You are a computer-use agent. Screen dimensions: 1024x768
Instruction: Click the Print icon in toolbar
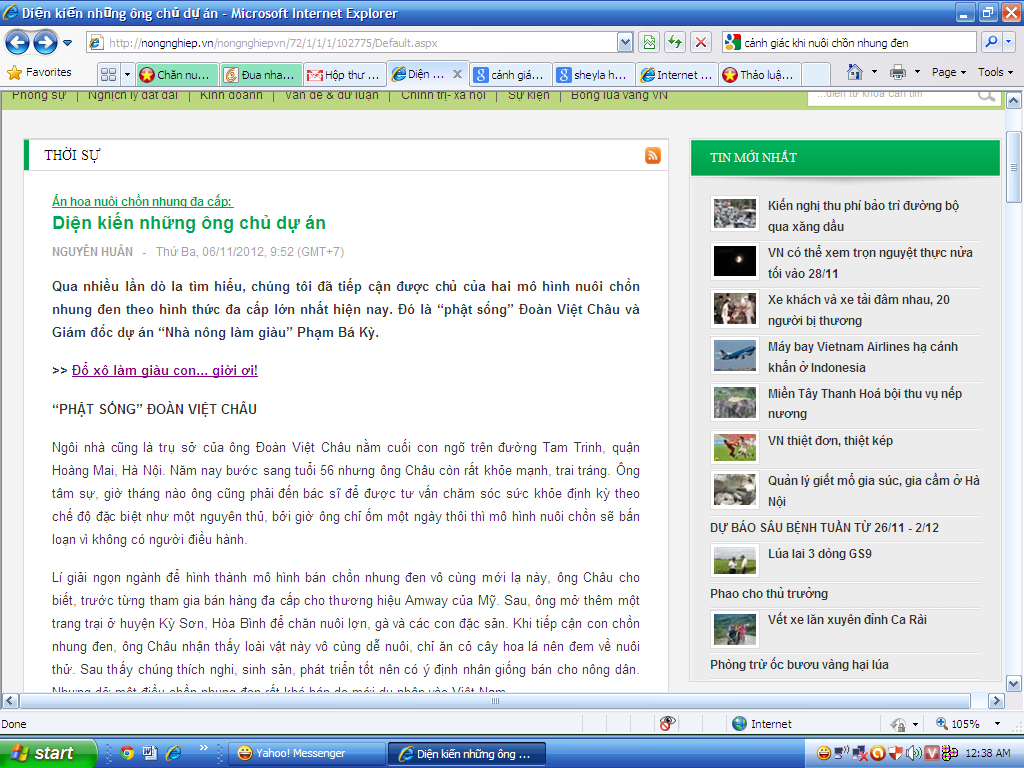pos(898,72)
